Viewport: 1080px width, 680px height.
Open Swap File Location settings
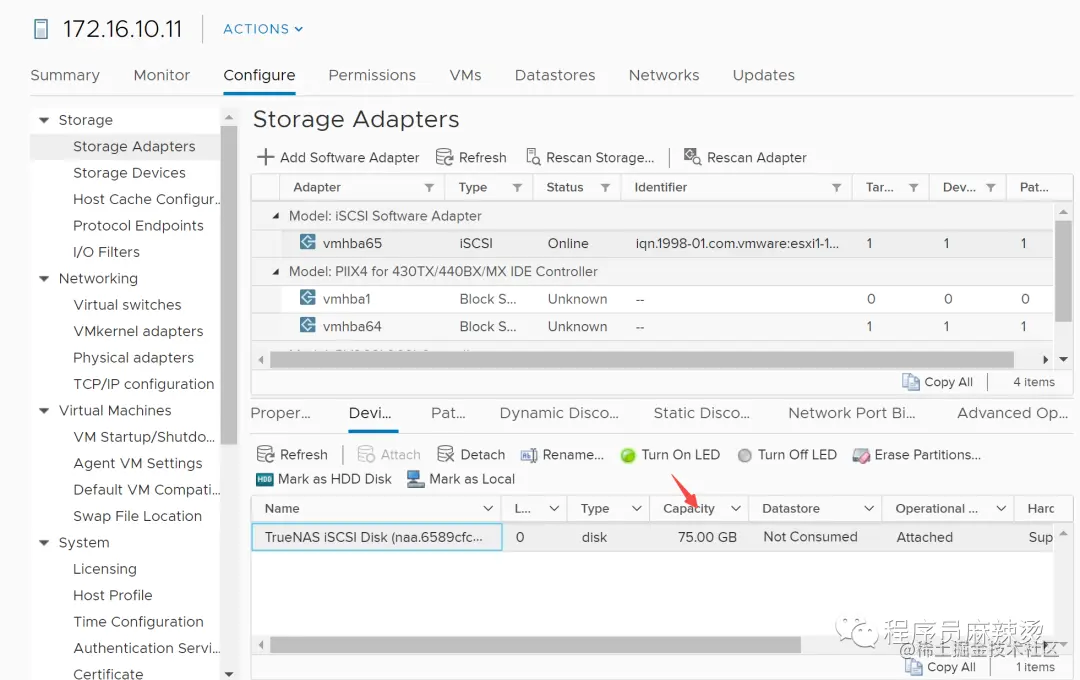tap(138, 516)
